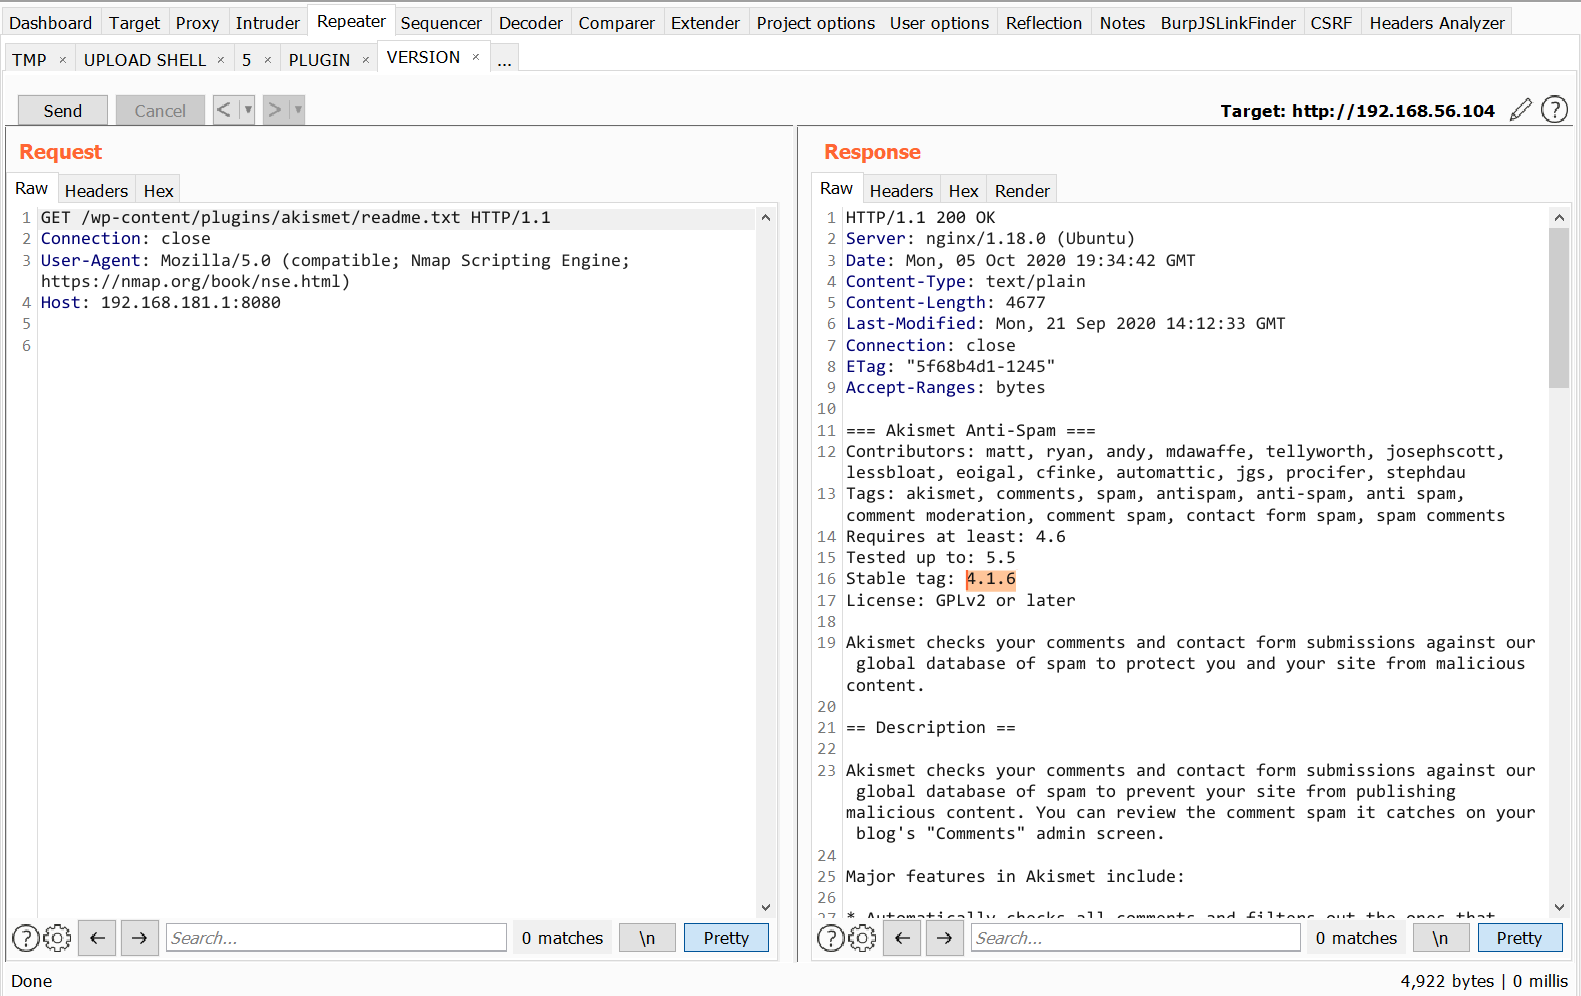Open the Render tab in Response
Image resolution: width=1581 pixels, height=996 pixels.
1021,190
